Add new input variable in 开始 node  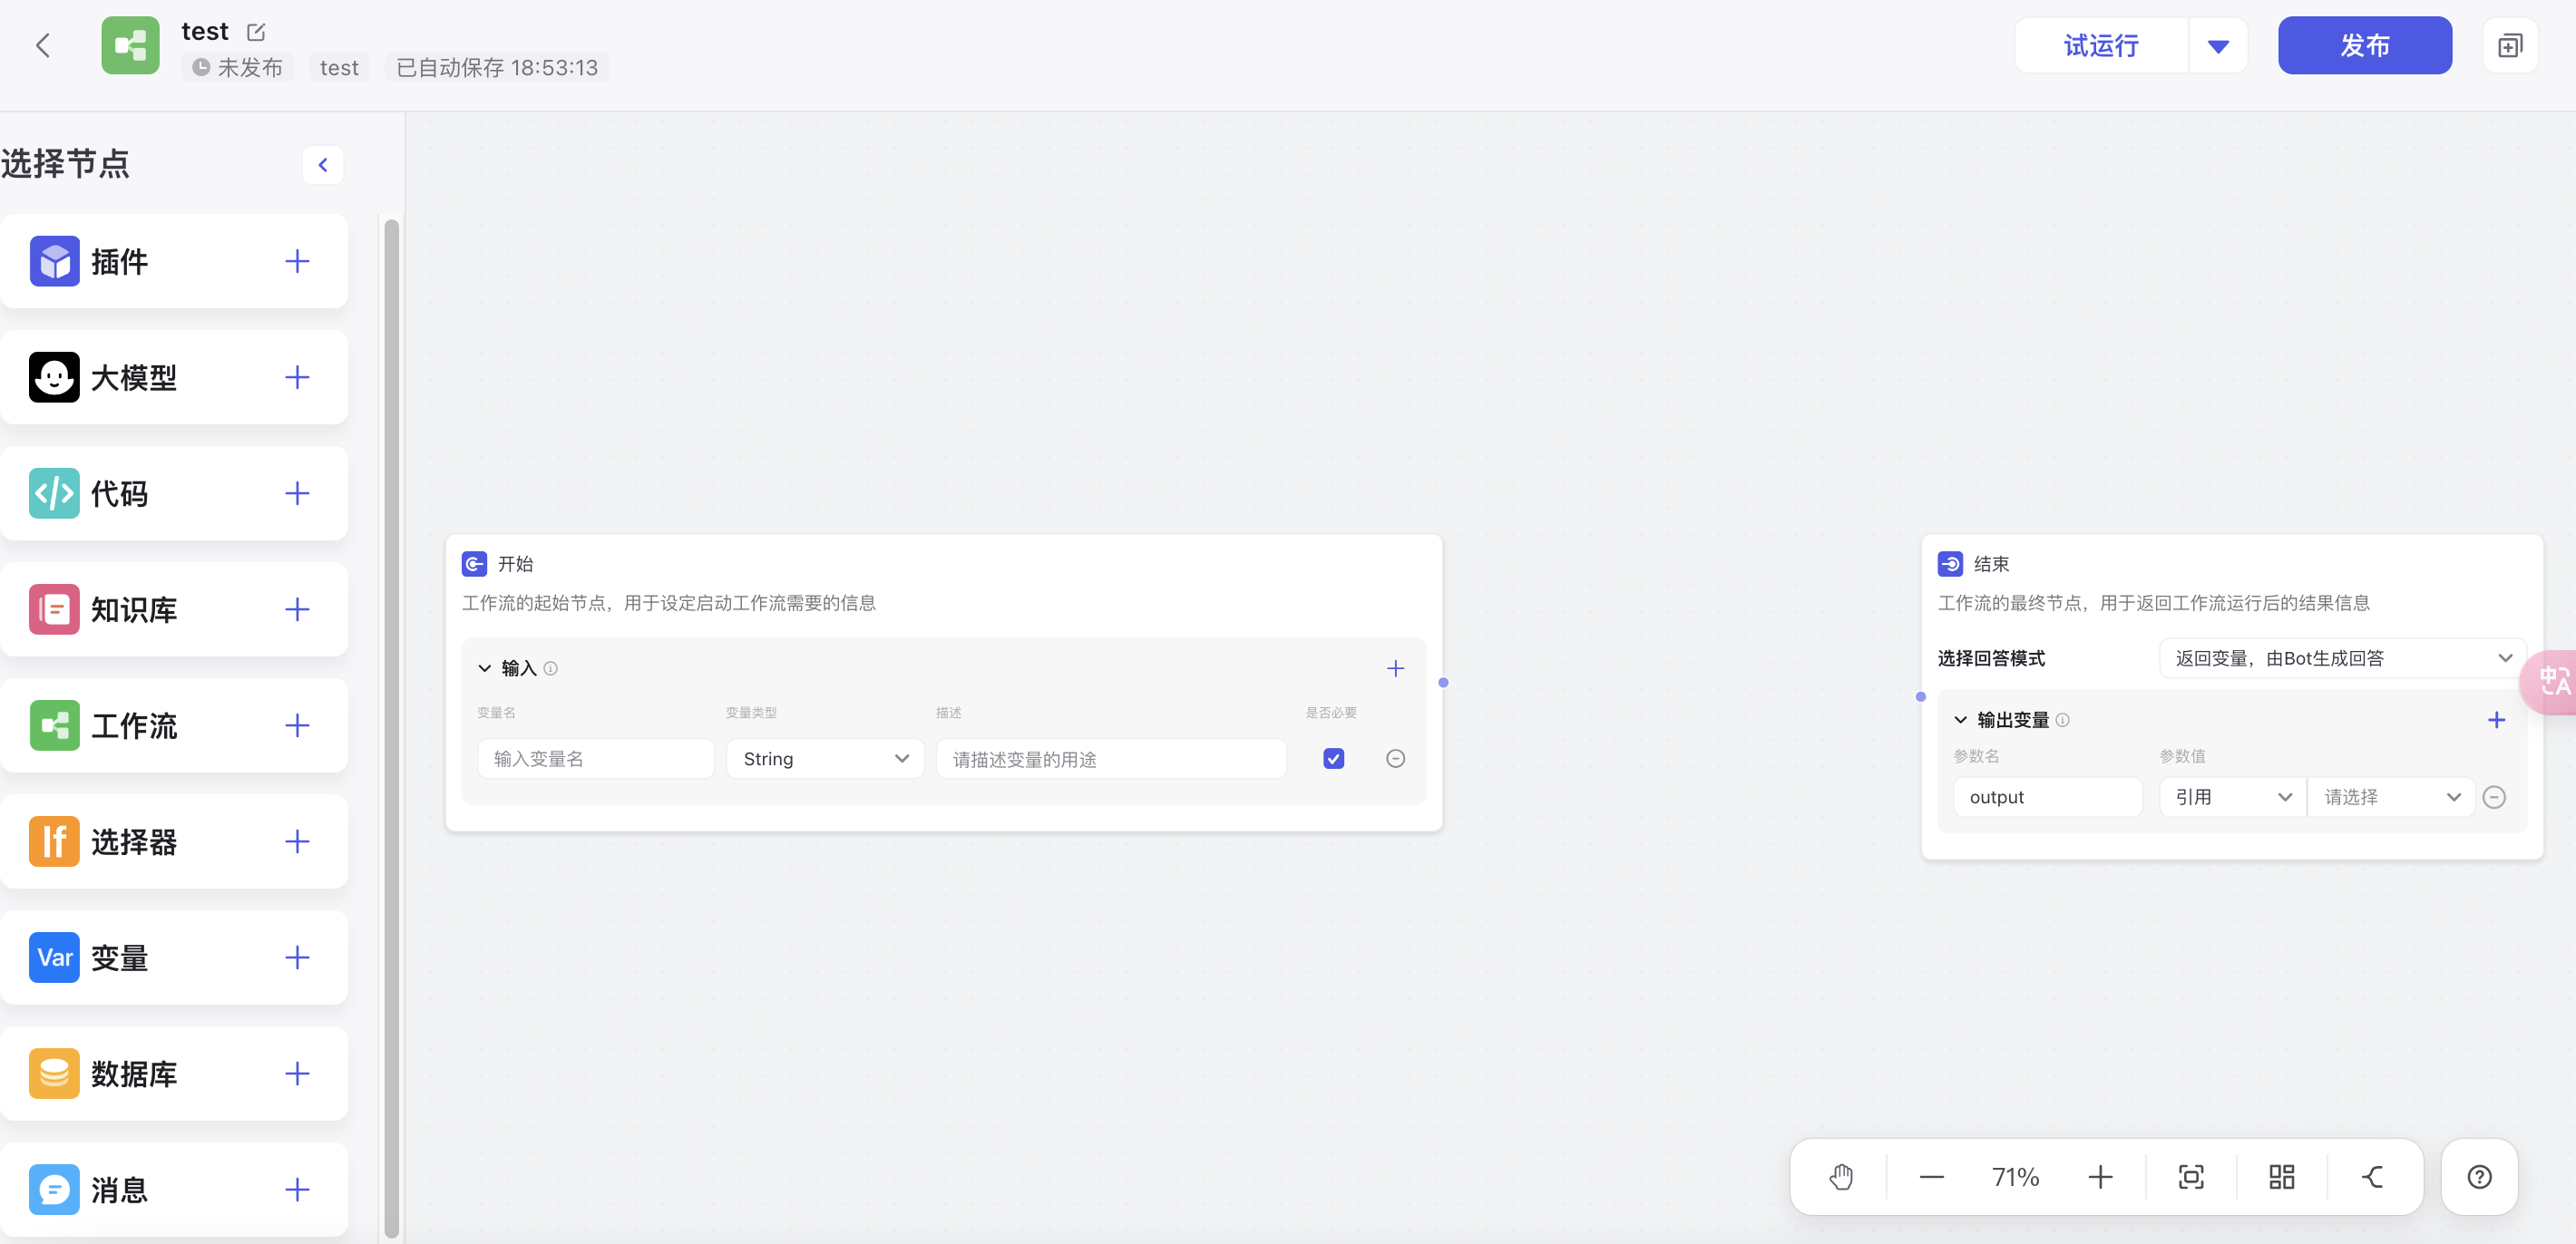pyautogui.click(x=1395, y=668)
